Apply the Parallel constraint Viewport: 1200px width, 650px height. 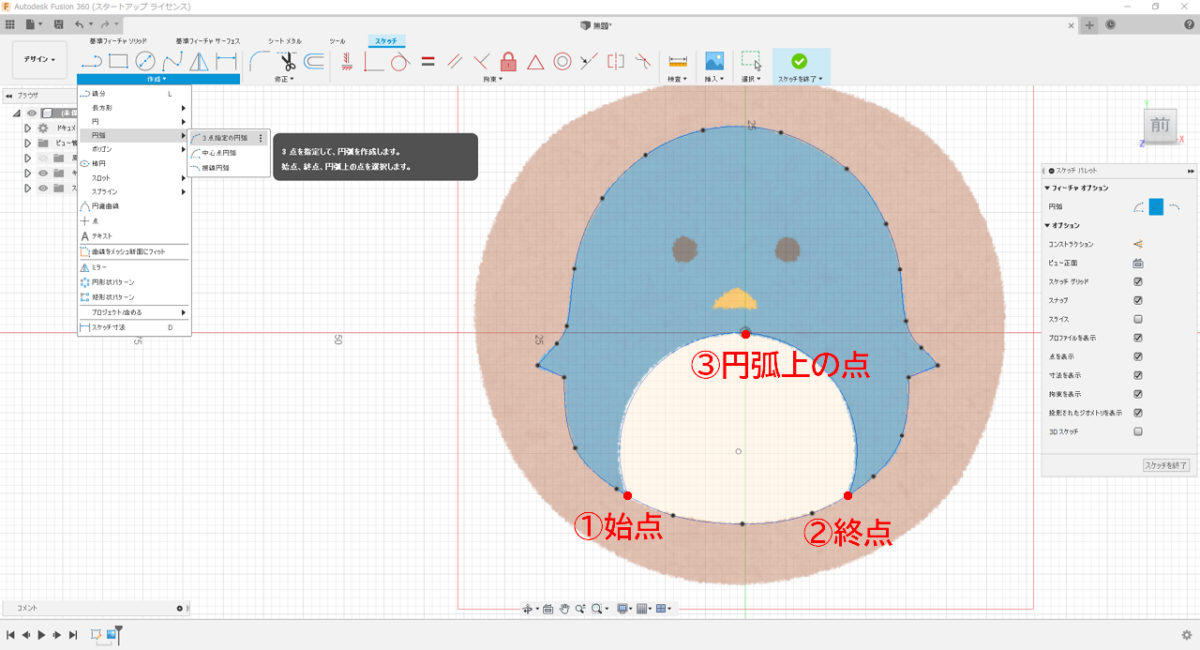[455, 61]
